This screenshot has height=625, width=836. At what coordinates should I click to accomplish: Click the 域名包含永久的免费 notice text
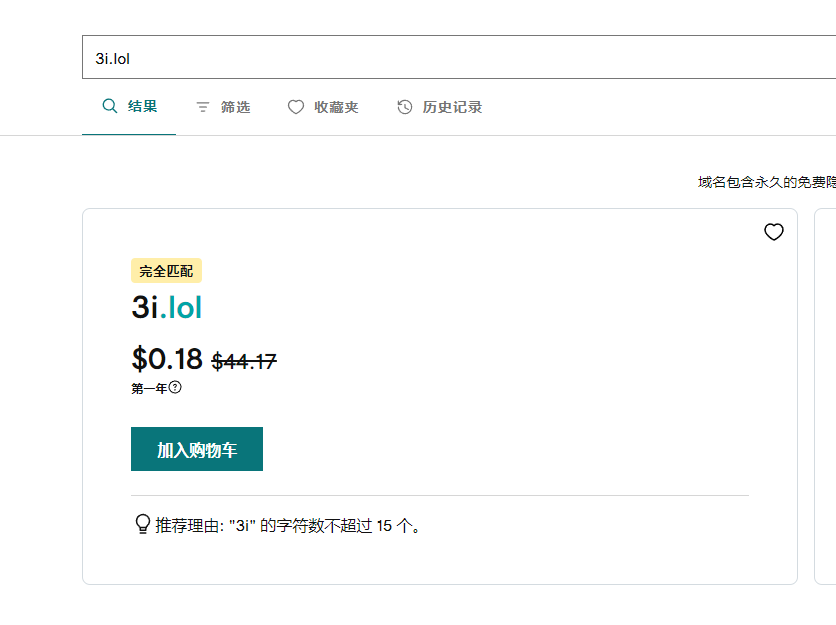pyautogui.click(x=767, y=182)
